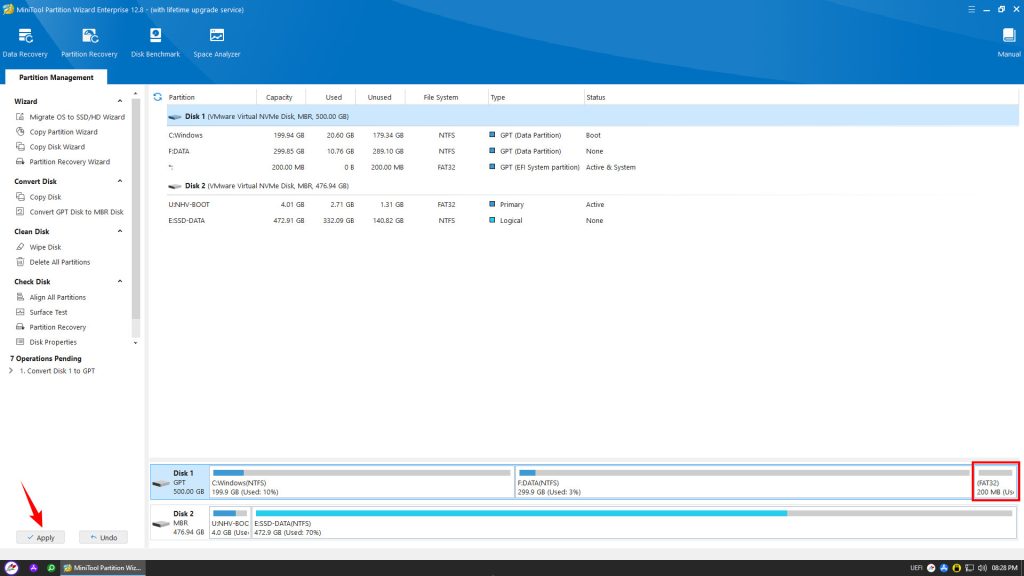
Task: Select the E:SSD-DATA partition row
Action: pos(592,221)
